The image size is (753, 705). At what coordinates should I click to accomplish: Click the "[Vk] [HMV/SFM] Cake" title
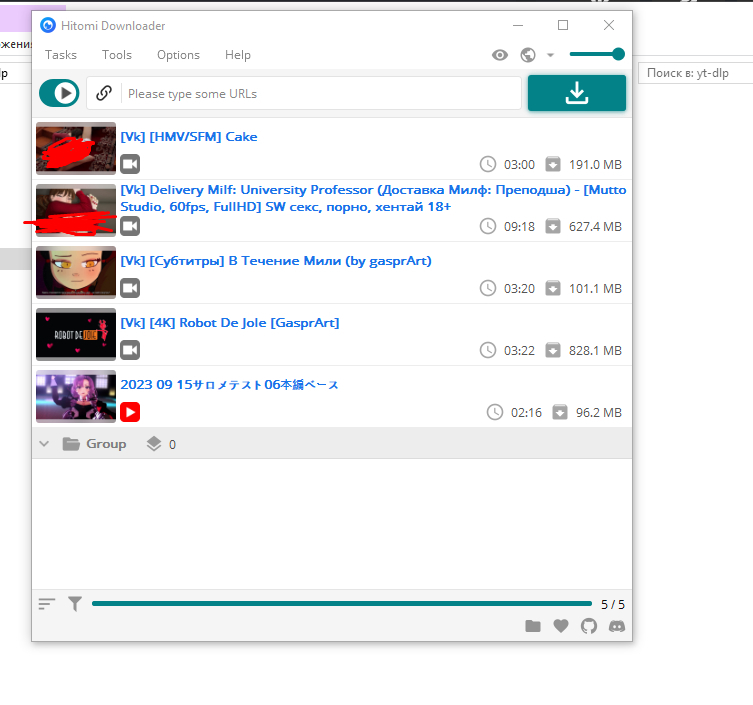tap(188, 136)
